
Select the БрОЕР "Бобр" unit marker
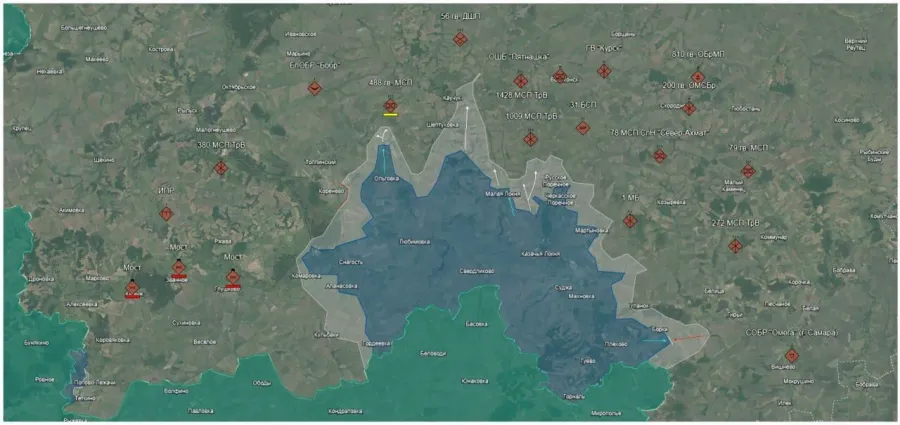coord(315,88)
